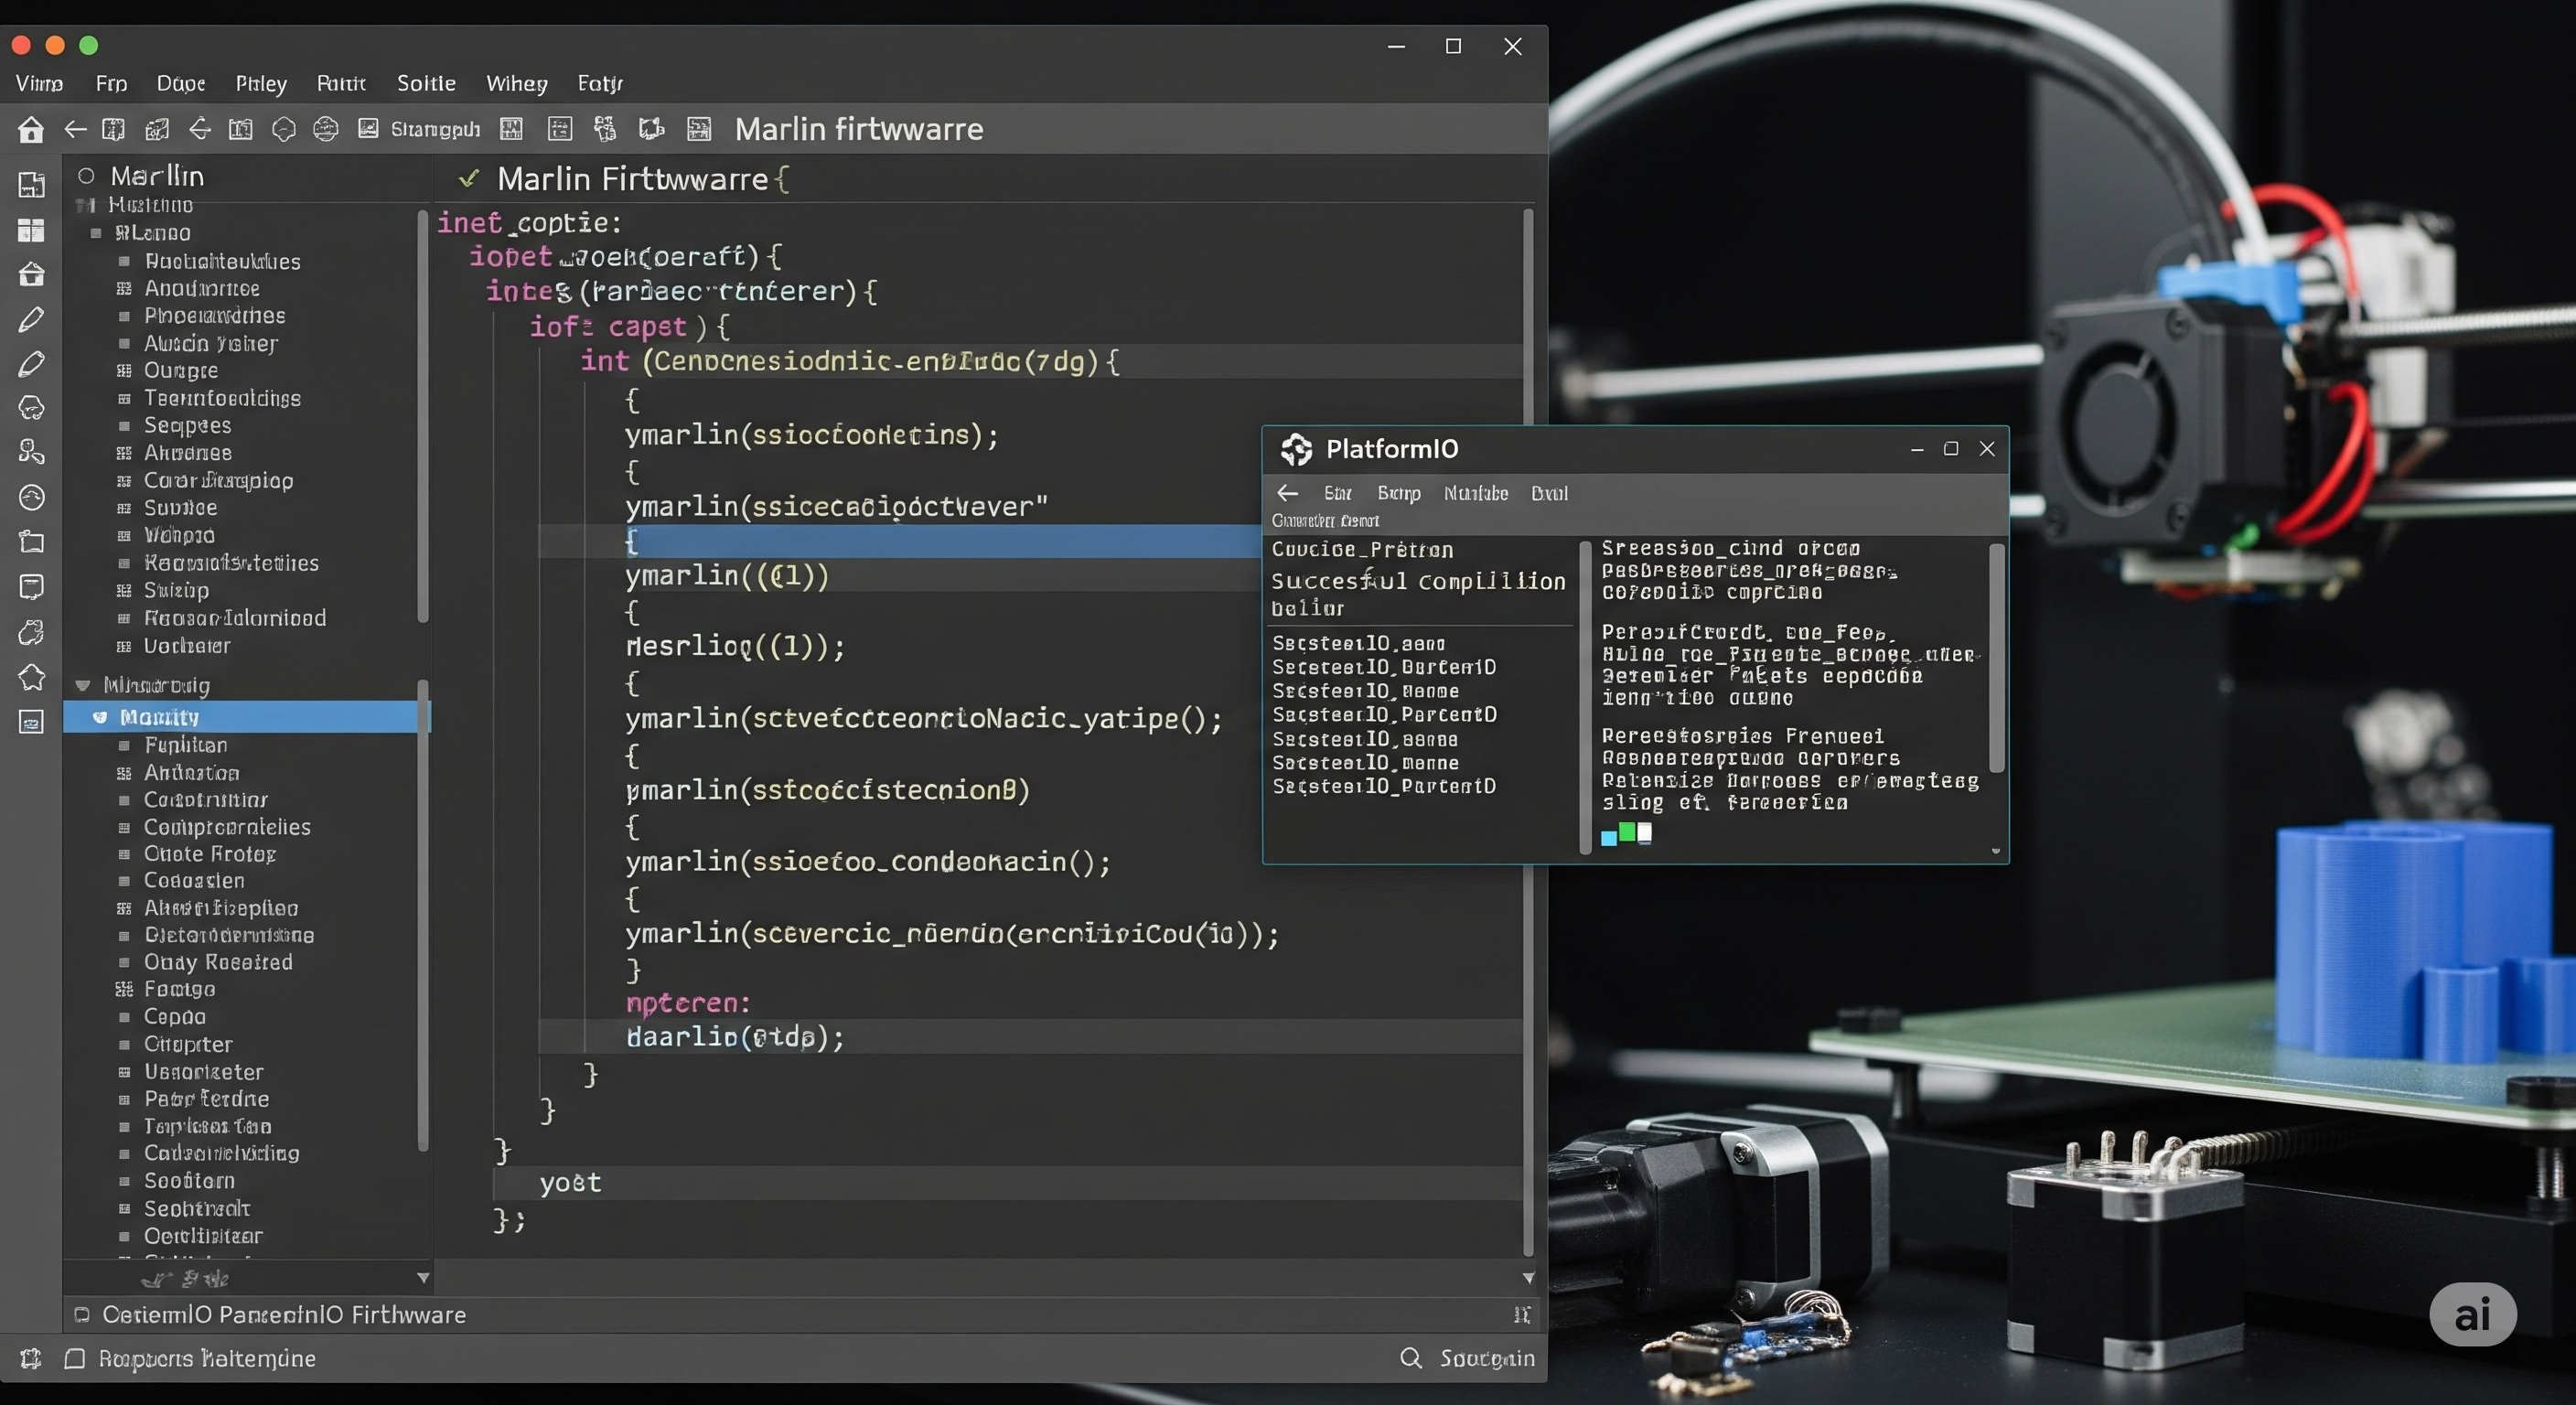Click the PlatformIO output panel vertical scrollbar
Image resolution: width=2576 pixels, height=1405 pixels.
point(1996,658)
